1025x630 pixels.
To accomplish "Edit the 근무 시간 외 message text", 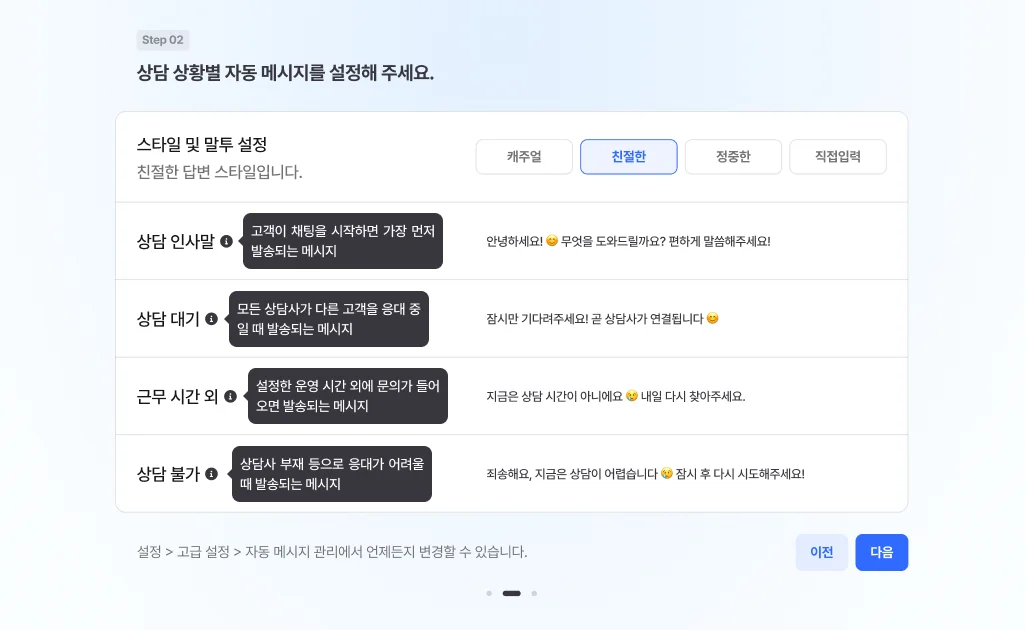I will click(620, 396).
